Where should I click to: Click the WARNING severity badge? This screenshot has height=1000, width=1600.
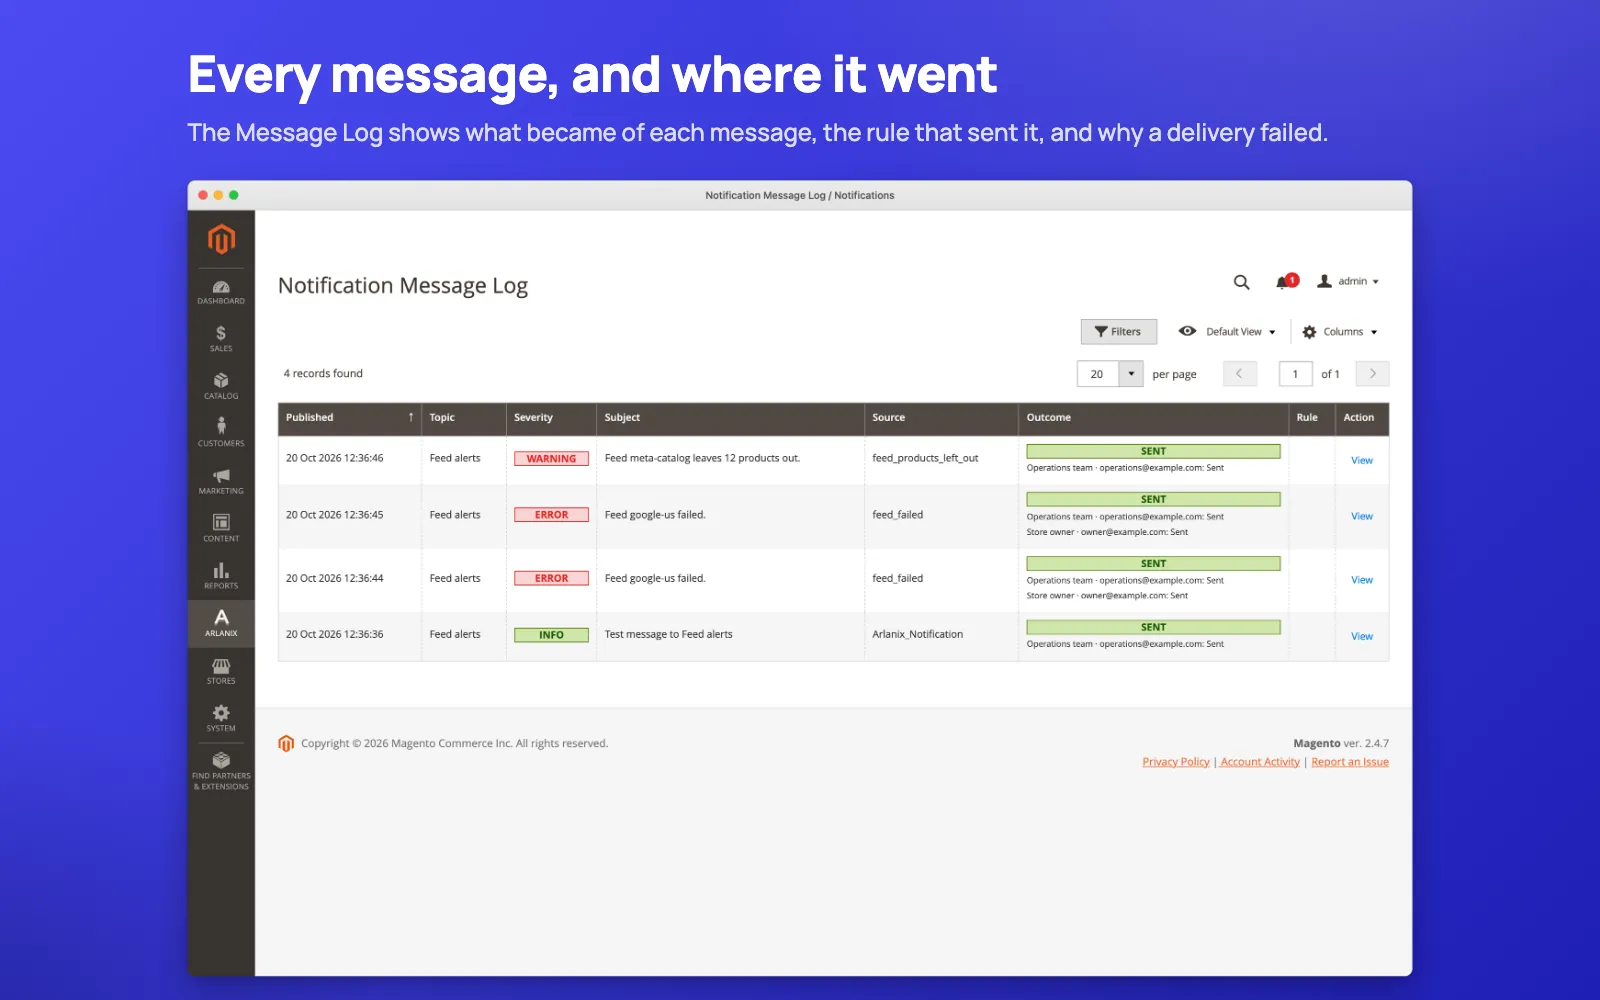[x=551, y=459]
